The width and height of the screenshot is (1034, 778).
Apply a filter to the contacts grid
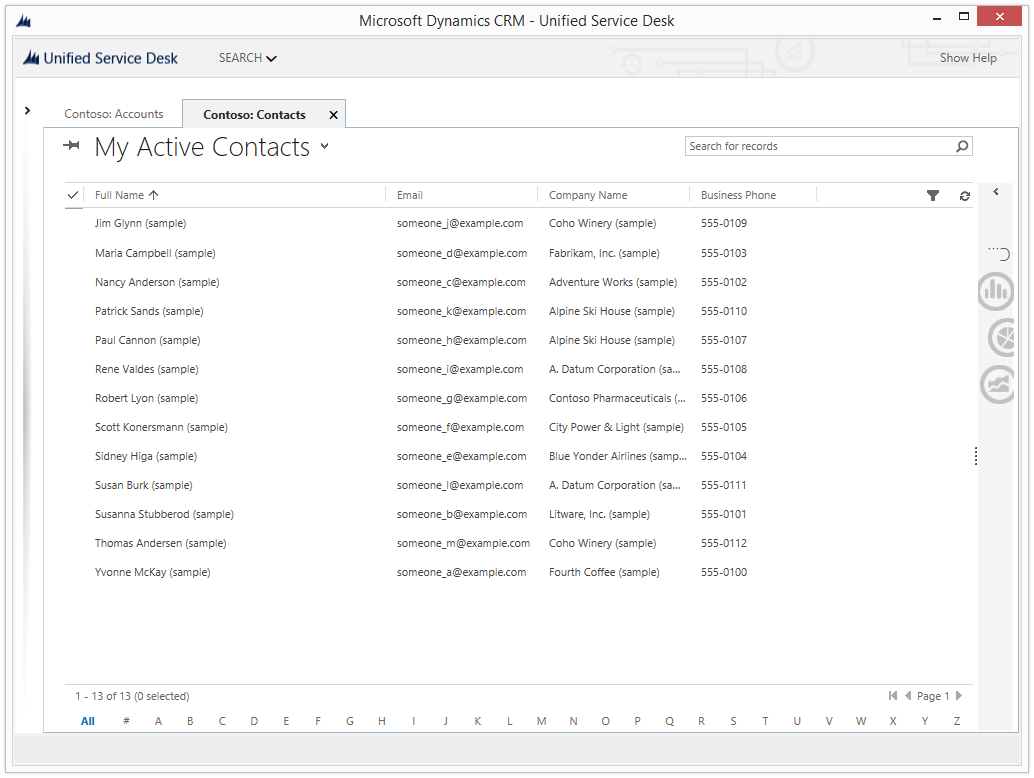[x=933, y=195]
